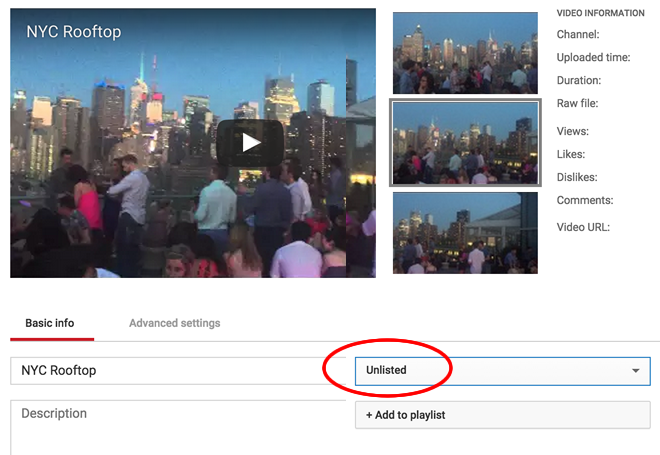This screenshot has width=660, height=455.
Task: Click the privacy dropdown arrow
Action: click(636, 371)
